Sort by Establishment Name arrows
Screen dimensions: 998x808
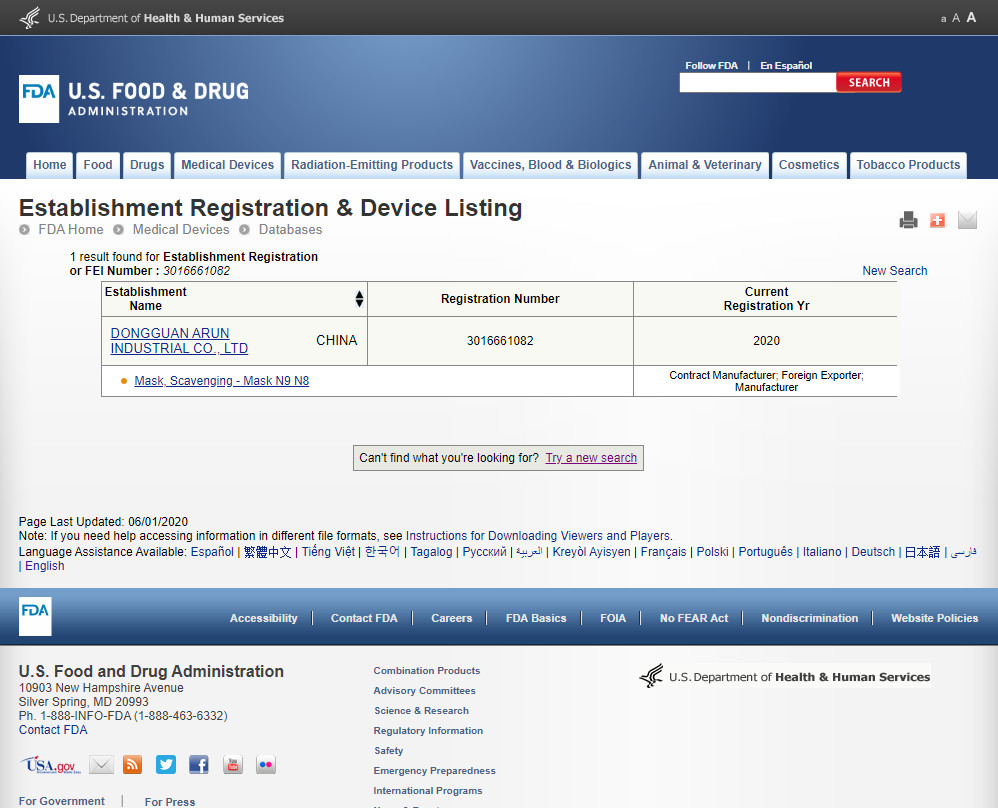[359, 299]
